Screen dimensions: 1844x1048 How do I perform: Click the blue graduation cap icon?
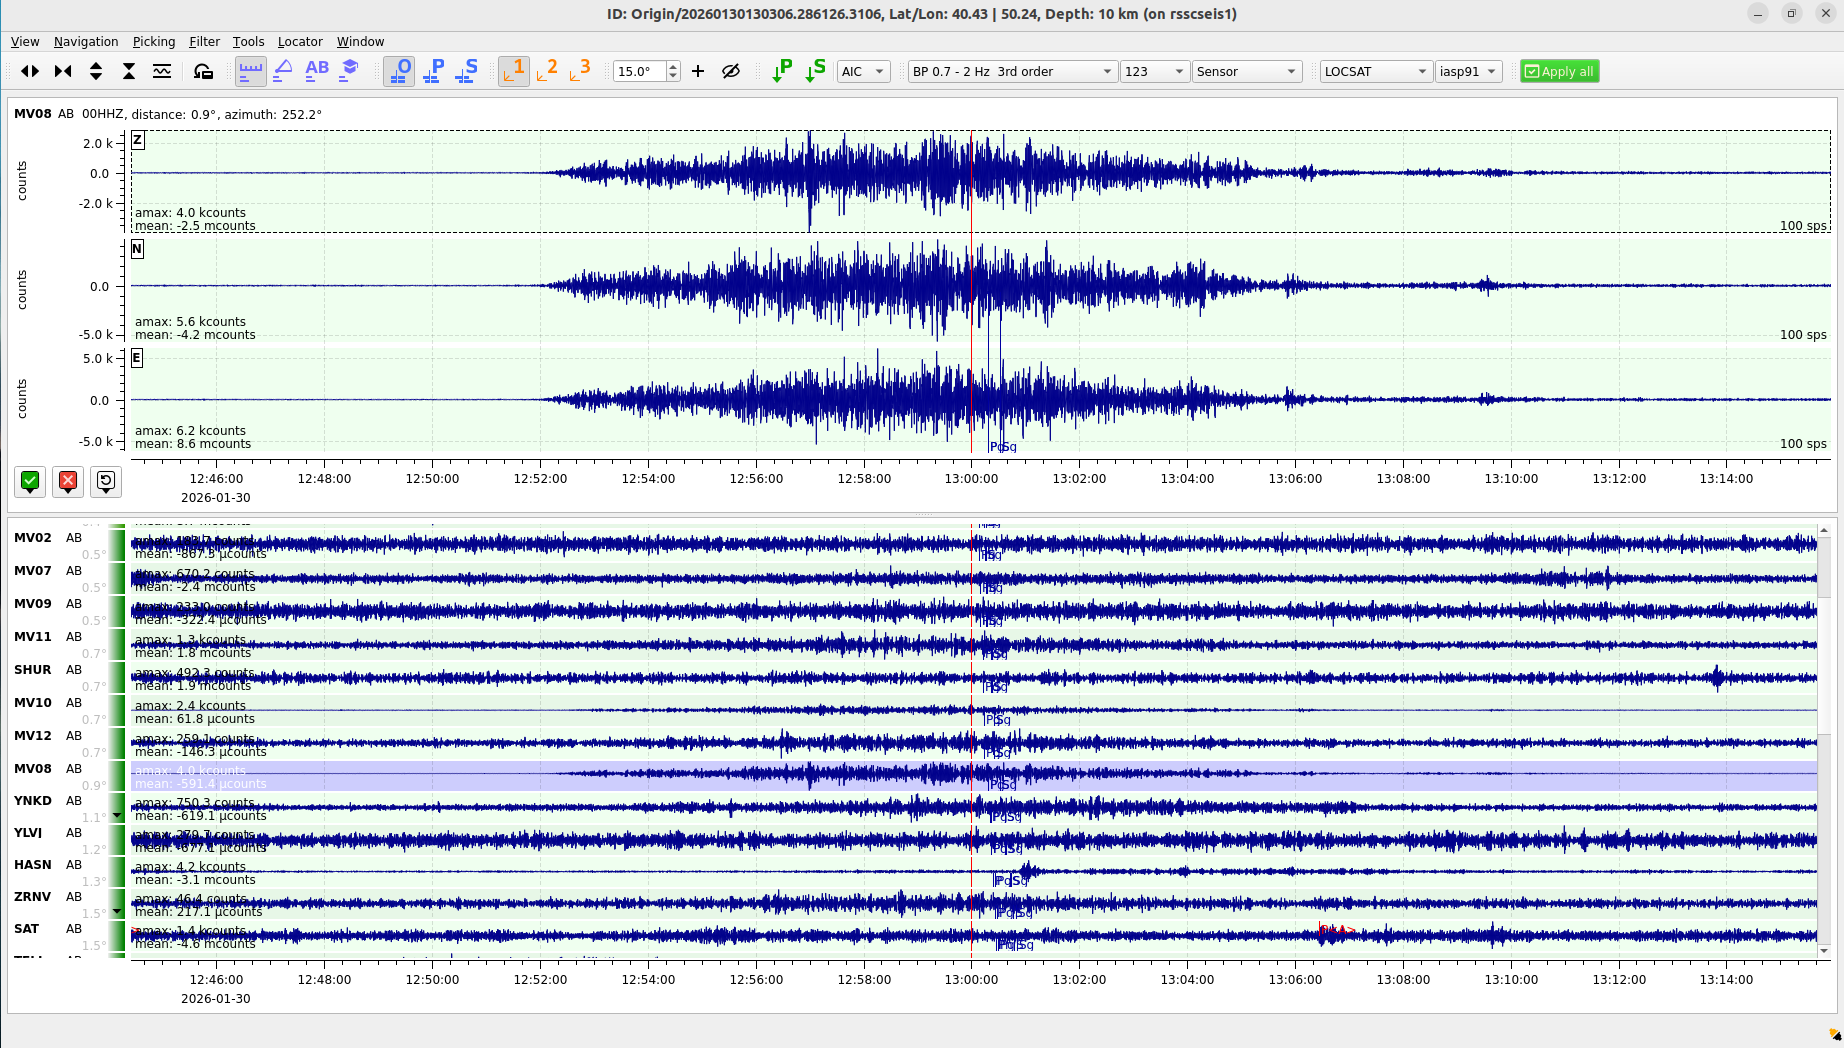pos(349,71)
